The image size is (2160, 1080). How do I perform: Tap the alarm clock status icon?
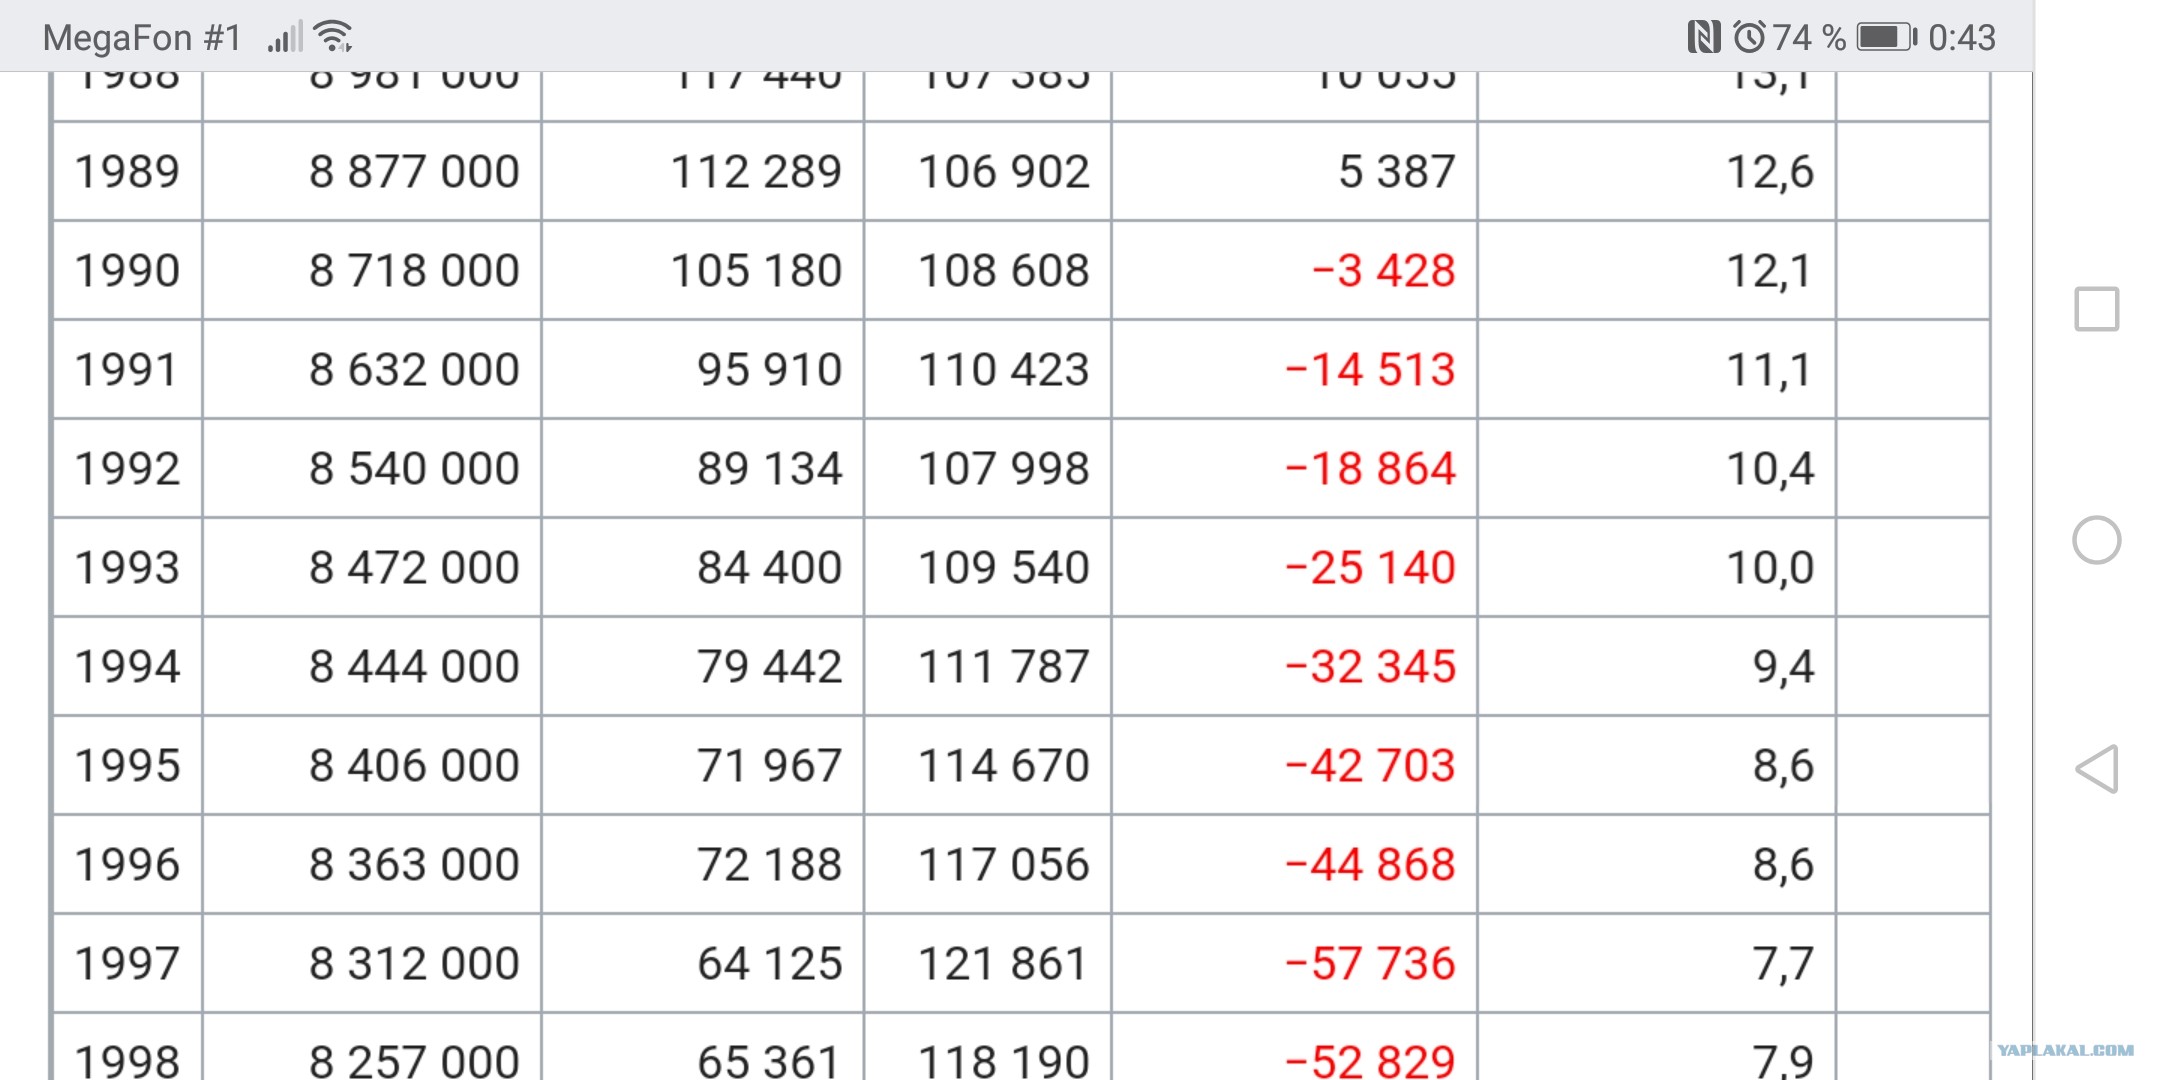click(x=1749, y=38)
